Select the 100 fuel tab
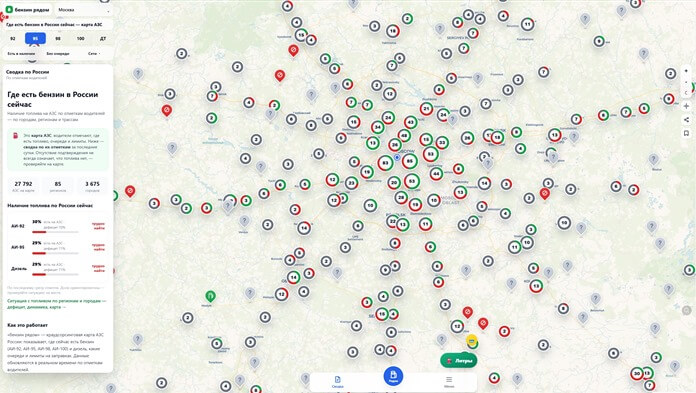Screen dimensions: 696x393 coord(80,39)
